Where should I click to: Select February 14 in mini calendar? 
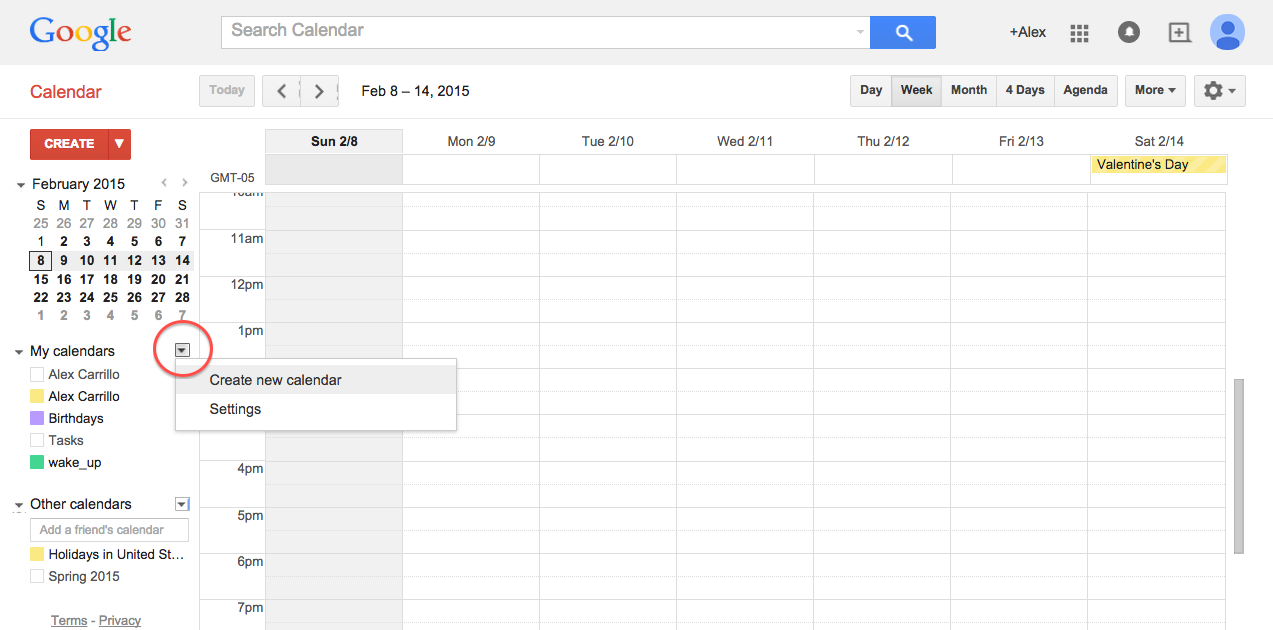point(182,260)
